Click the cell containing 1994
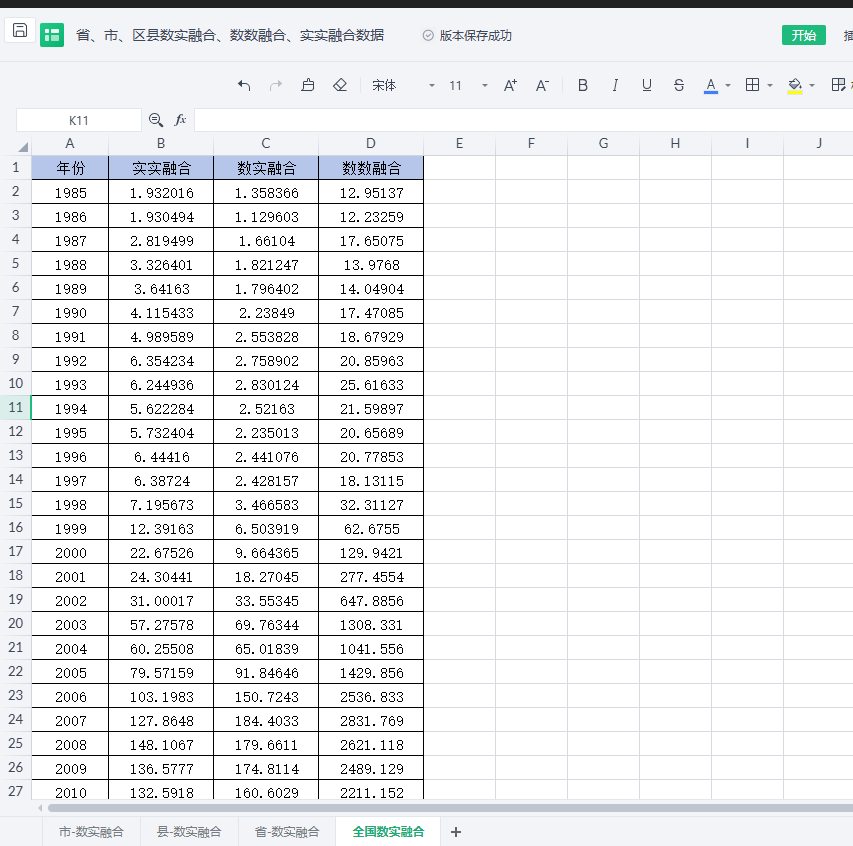 (70, 409)
